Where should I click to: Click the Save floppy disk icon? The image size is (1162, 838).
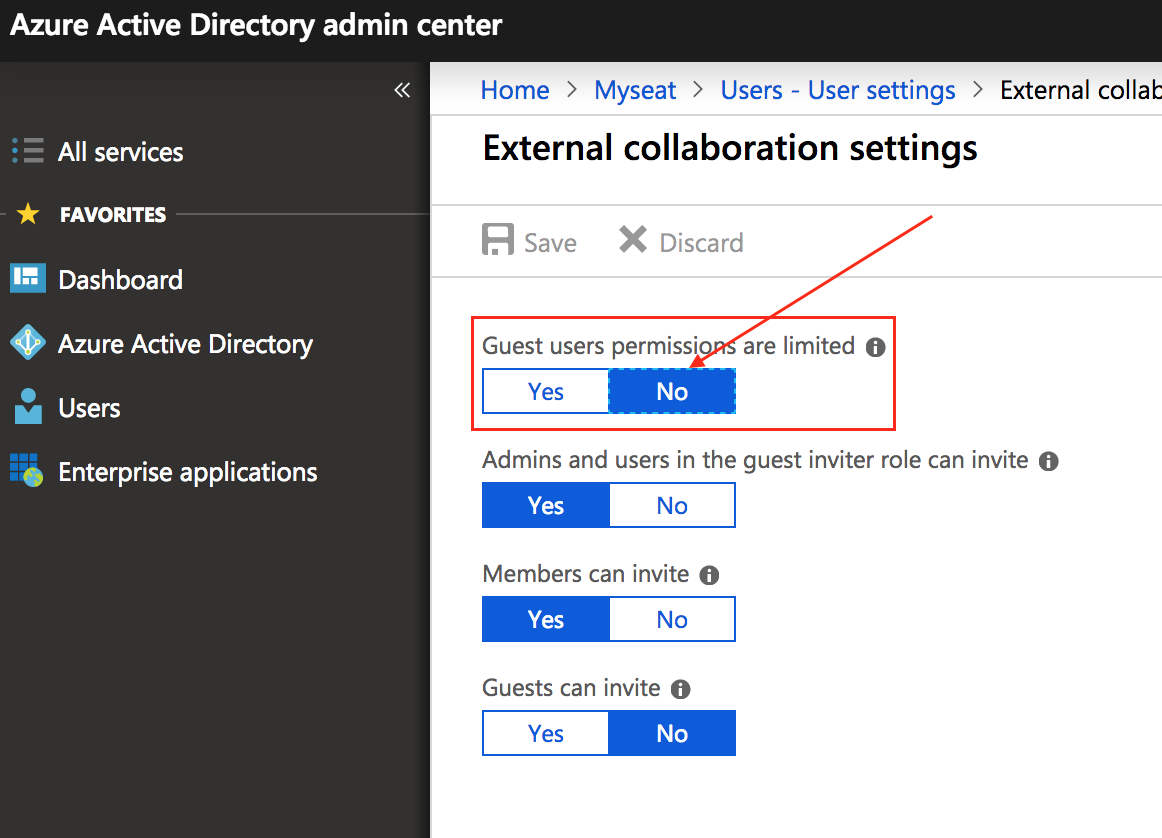coord(498,239)
